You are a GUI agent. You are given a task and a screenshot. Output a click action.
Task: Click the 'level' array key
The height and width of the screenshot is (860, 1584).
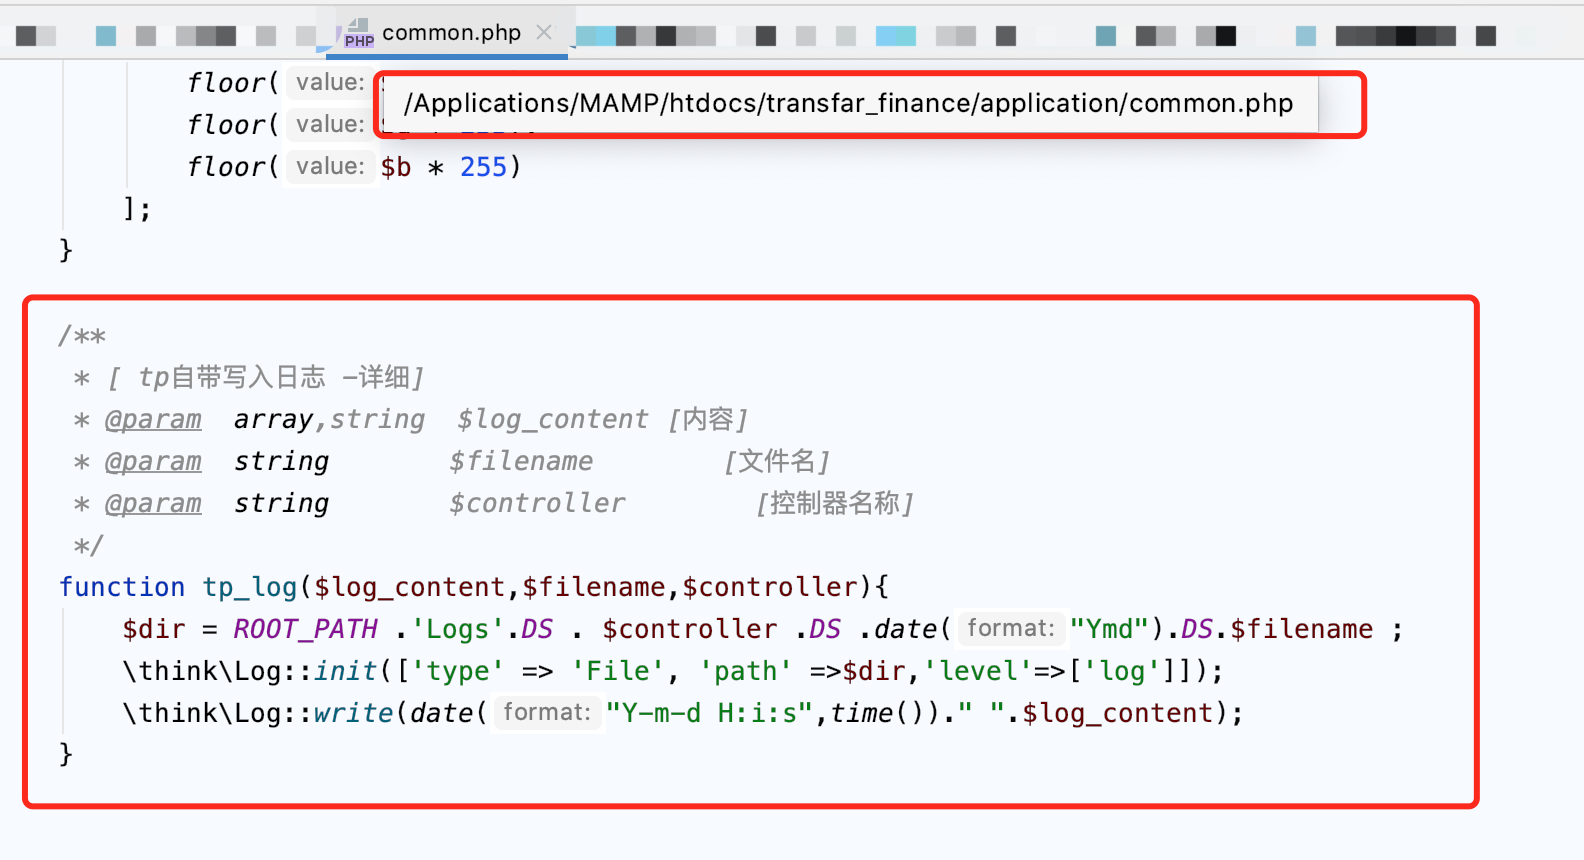[x=977, y=671]
